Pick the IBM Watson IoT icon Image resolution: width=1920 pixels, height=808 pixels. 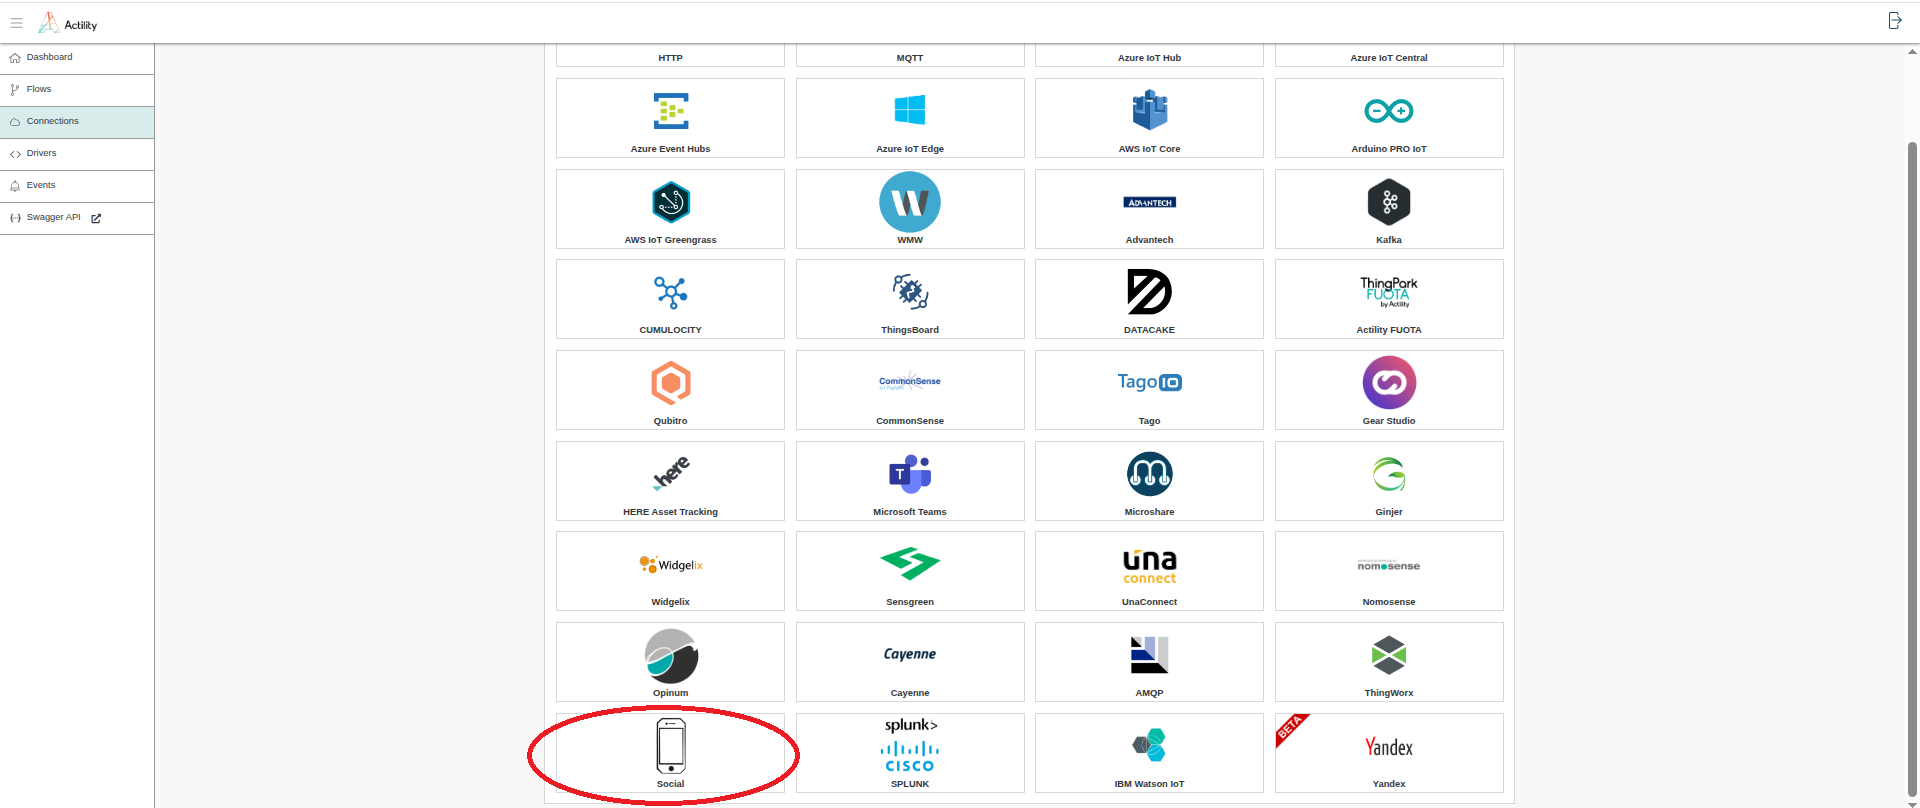pyautogui.click(x=1149, y=745)
